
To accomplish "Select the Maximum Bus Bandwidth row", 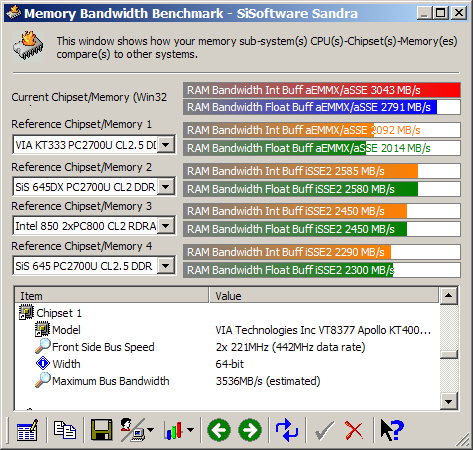I will [x=227, y=381].
